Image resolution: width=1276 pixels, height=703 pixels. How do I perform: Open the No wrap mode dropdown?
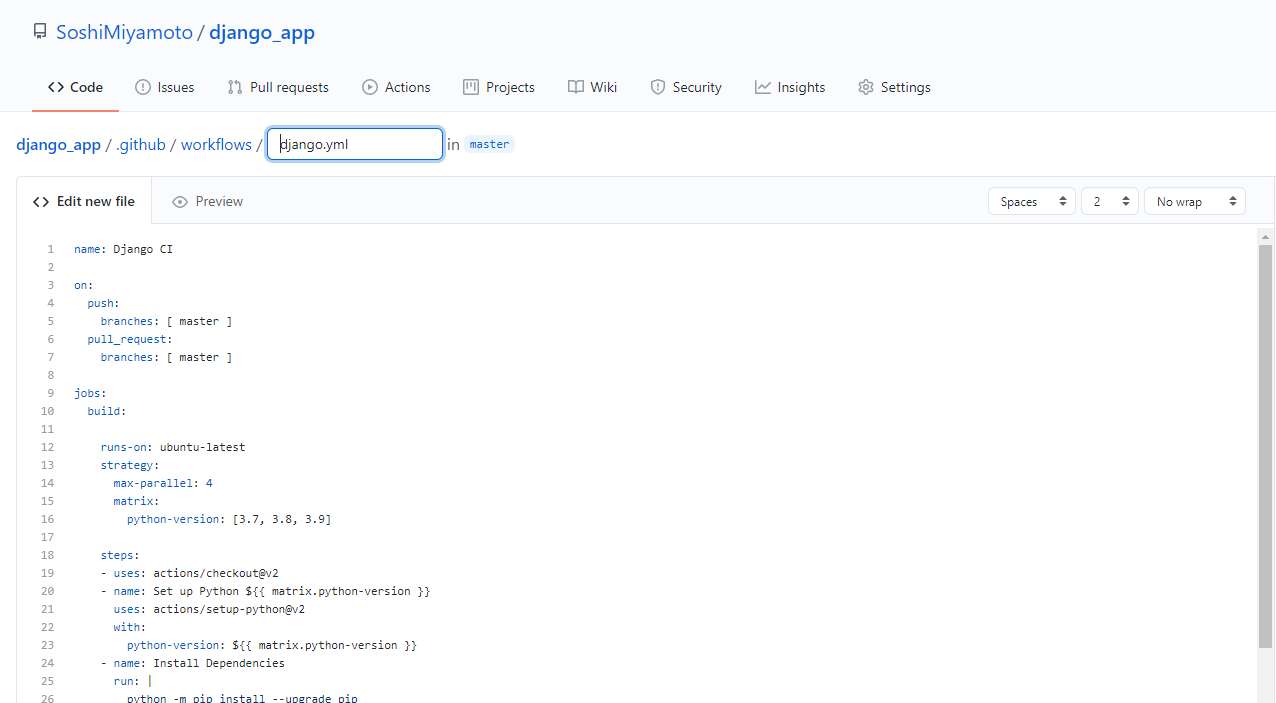pyautogui.click(x=1195, y=201)
